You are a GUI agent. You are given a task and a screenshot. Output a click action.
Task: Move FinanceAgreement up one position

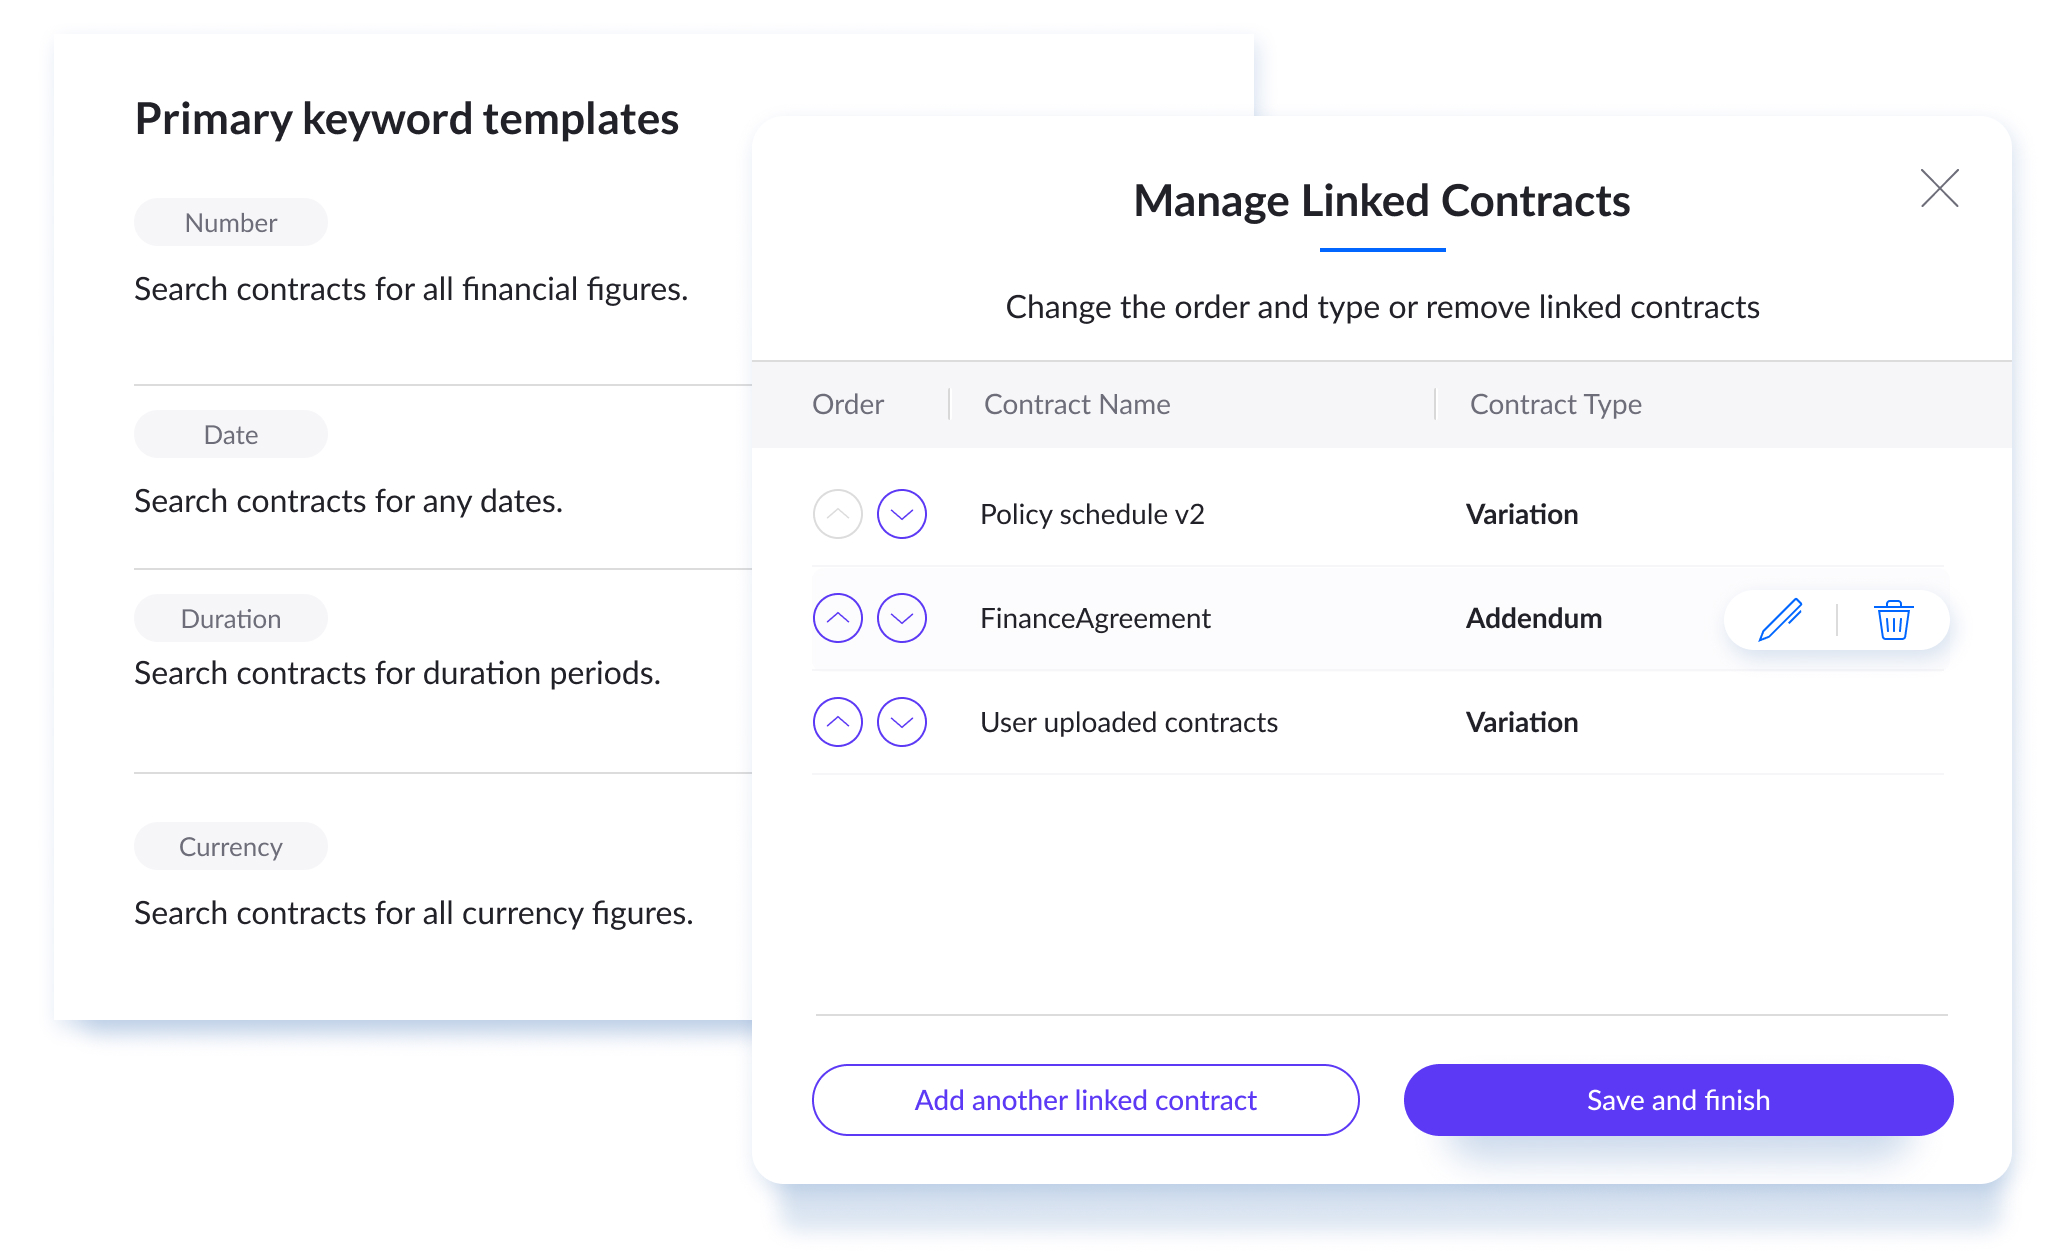(837, 618)
